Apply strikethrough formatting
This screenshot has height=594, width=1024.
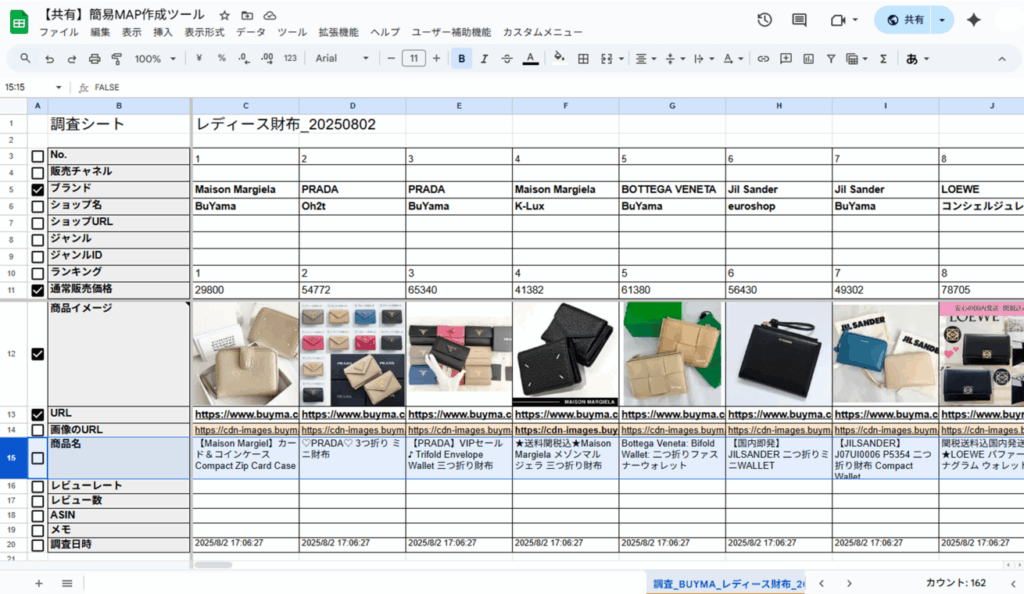click(x=507, y=59)
